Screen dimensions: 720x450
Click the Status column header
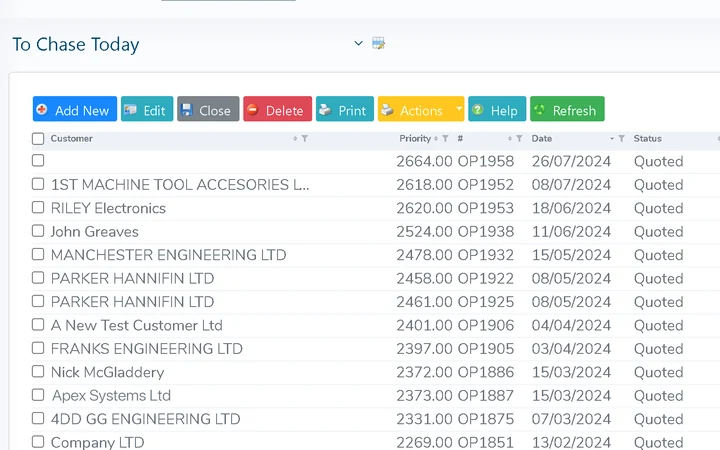point(647,138)
